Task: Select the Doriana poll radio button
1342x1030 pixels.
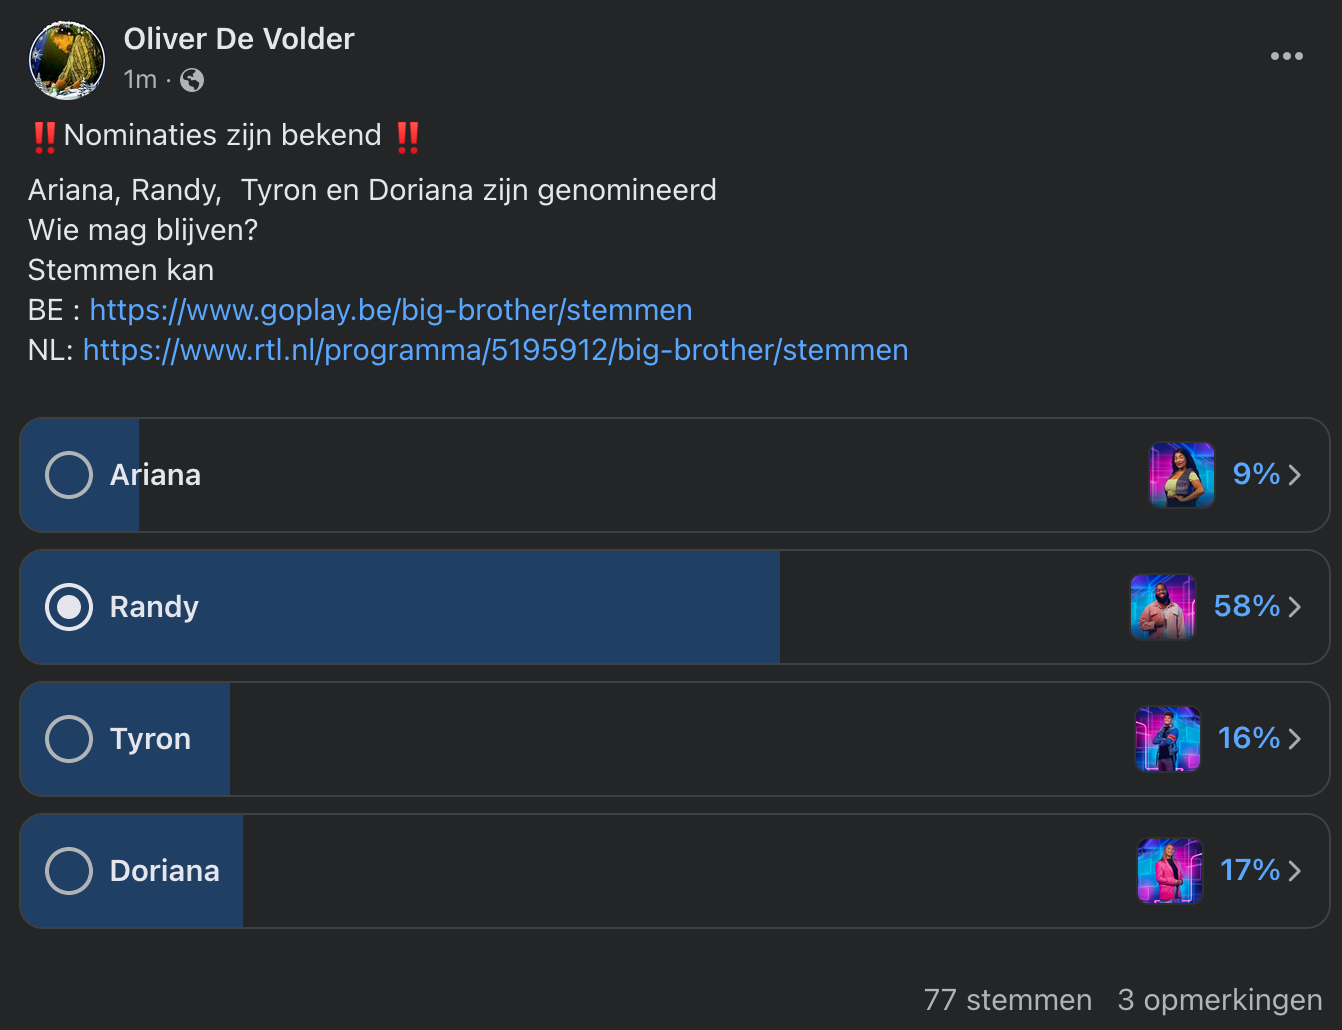Action: pos(69,871)
